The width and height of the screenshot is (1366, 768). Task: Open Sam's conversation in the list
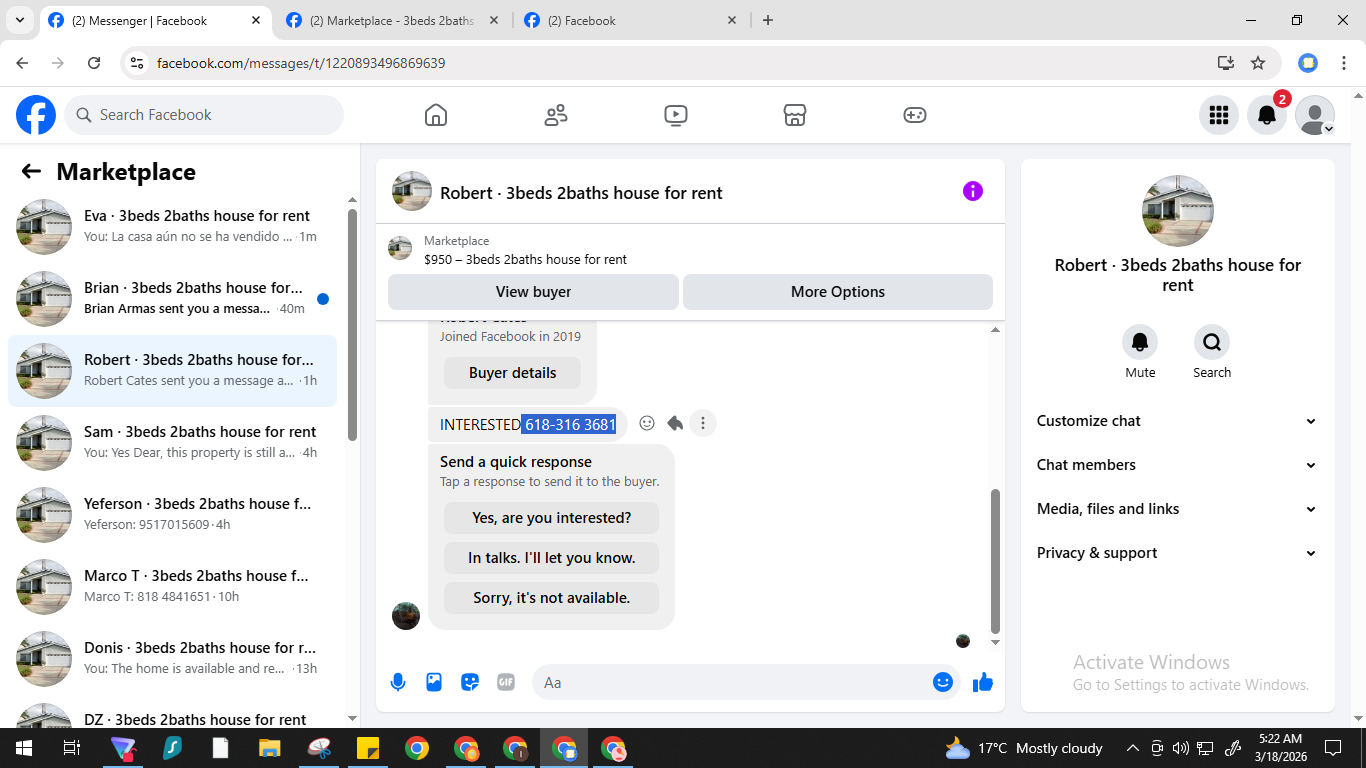(173, 443)
